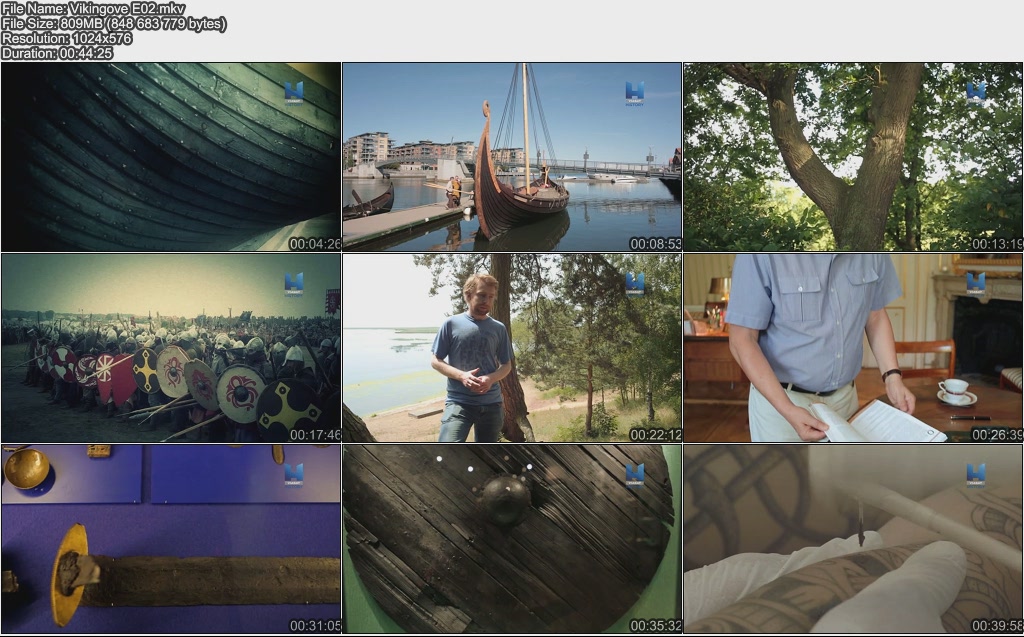The width and height of the screenshot is (1024, 637).
Task: Select the rusted sword on blue thumbnail
Action: [170, 539]
